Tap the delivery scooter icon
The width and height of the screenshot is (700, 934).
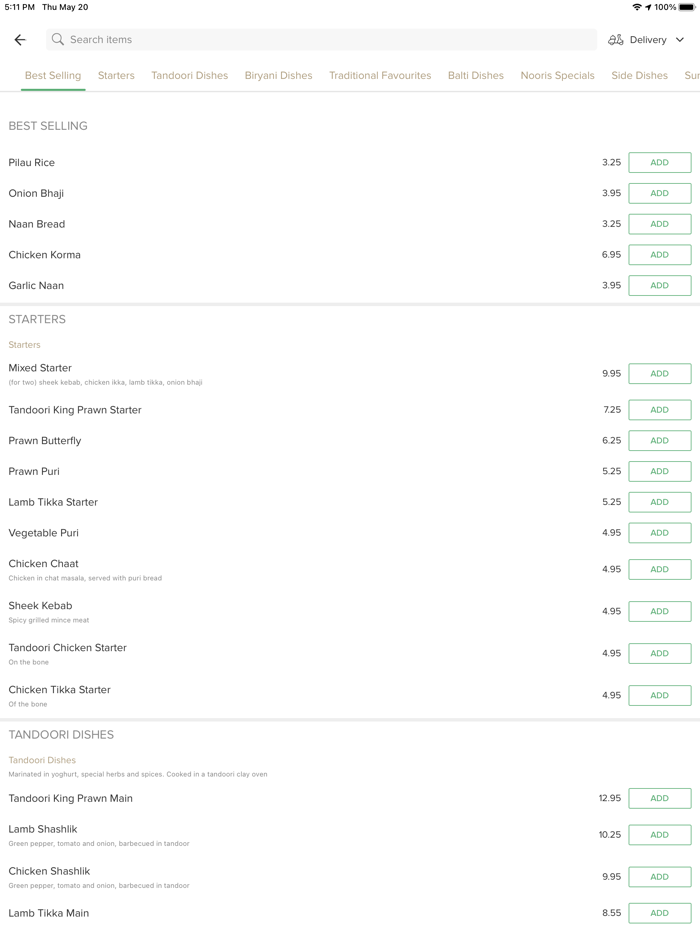(x=616, y=40)
